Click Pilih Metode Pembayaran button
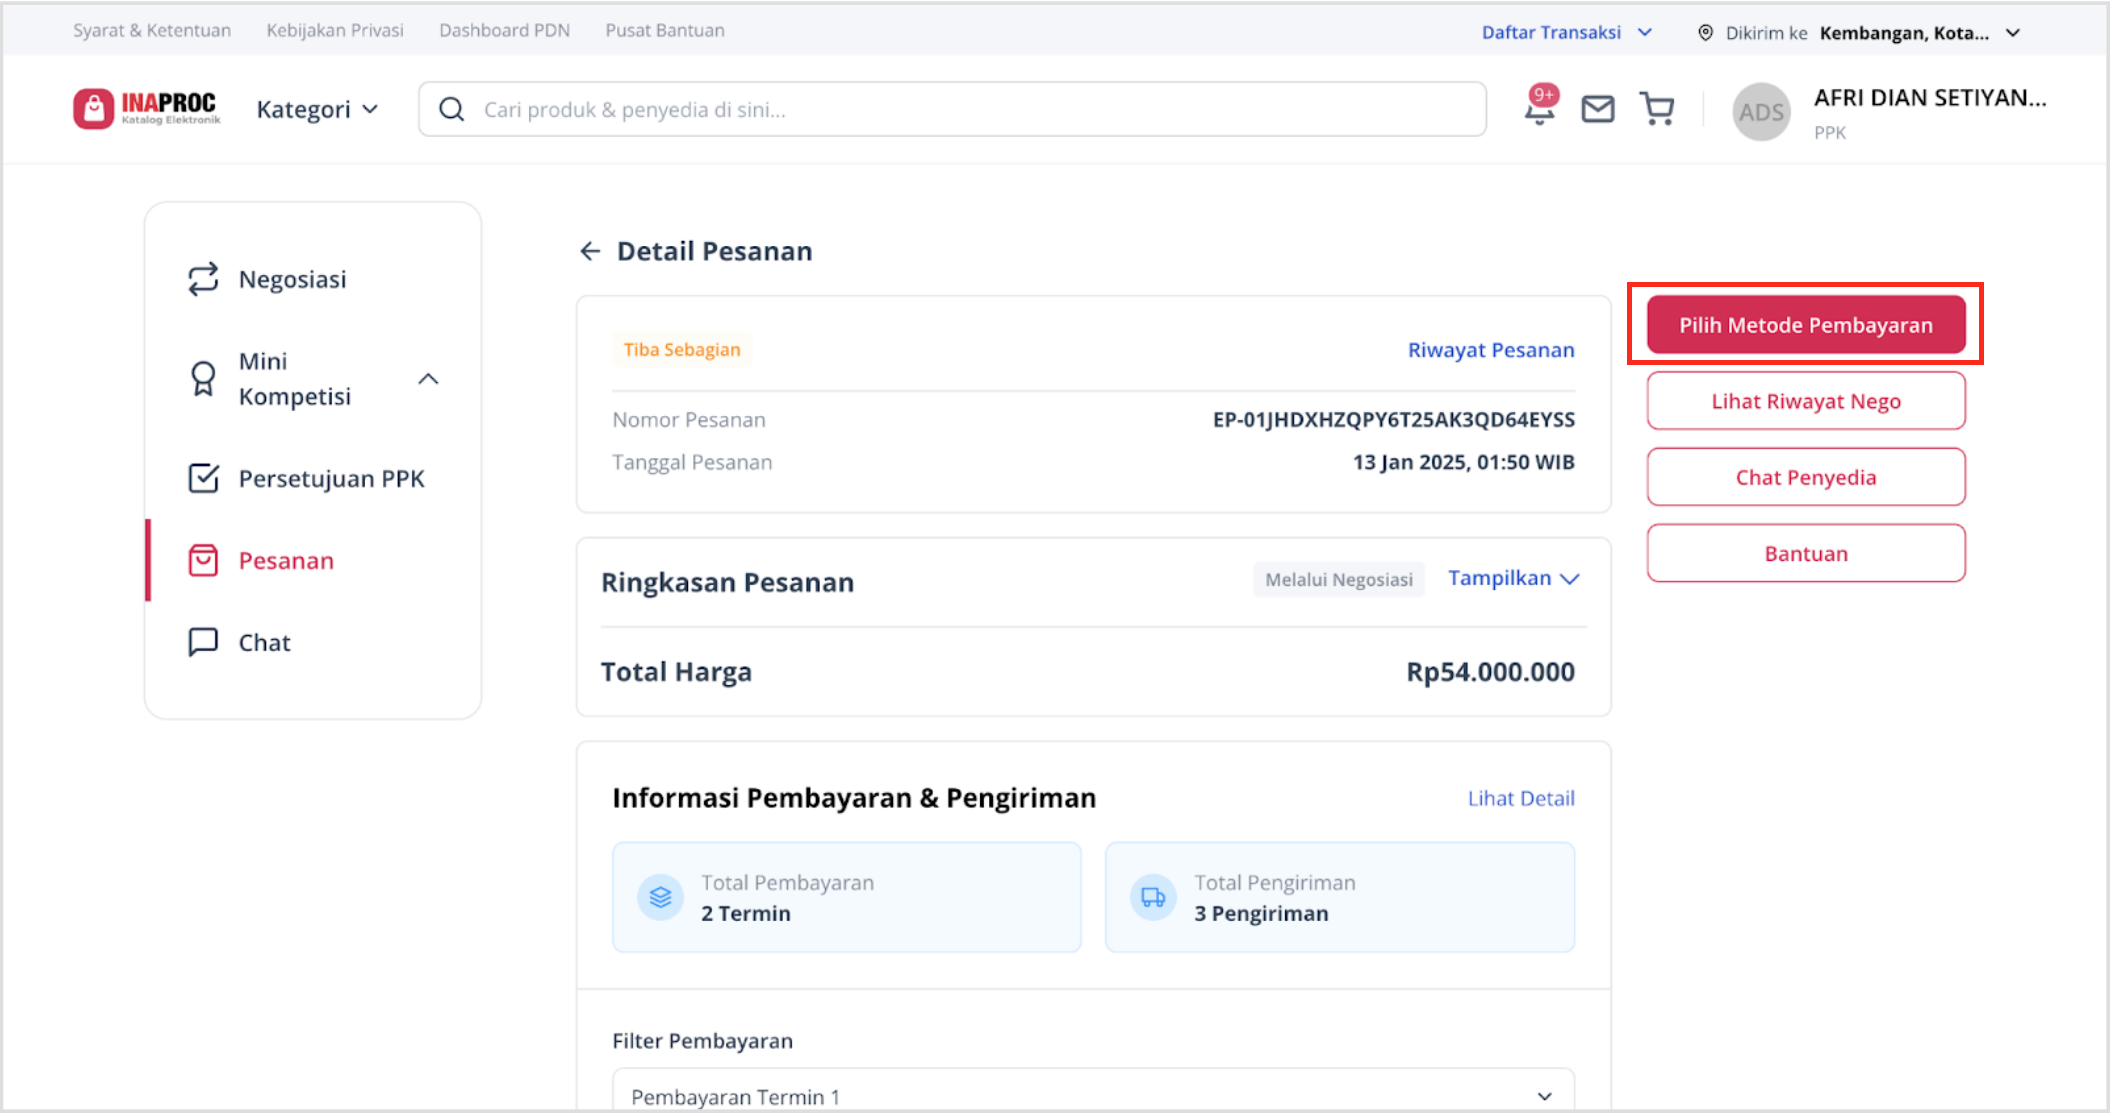Screen dimensions: 2112x1116 point(1805,325)
